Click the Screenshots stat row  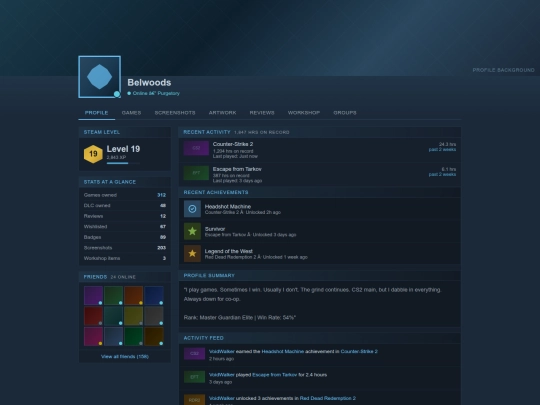[125, 248]
